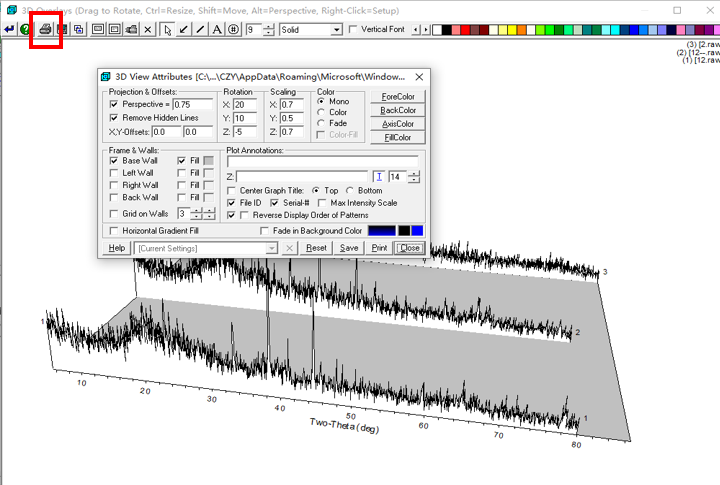Viewport: 720px width, 485px height.
Task: Enable the Left Wall checkbox
Action: (x=114, y=173)
